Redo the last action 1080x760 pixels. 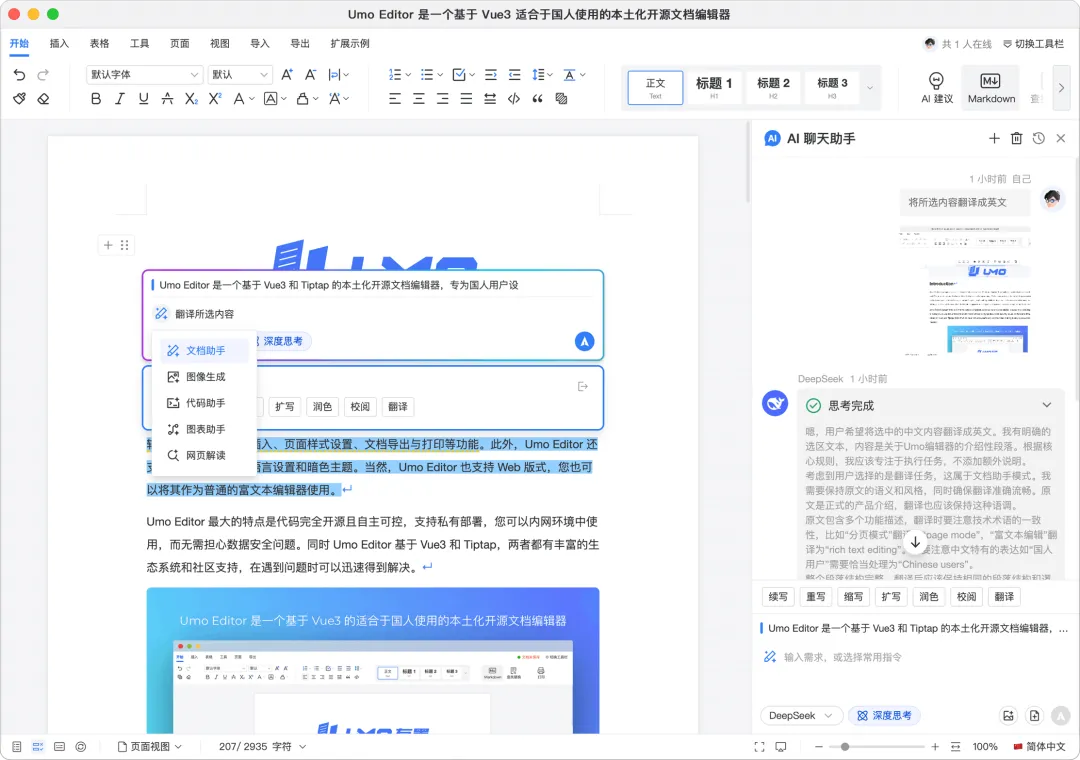tap(43, 74)
